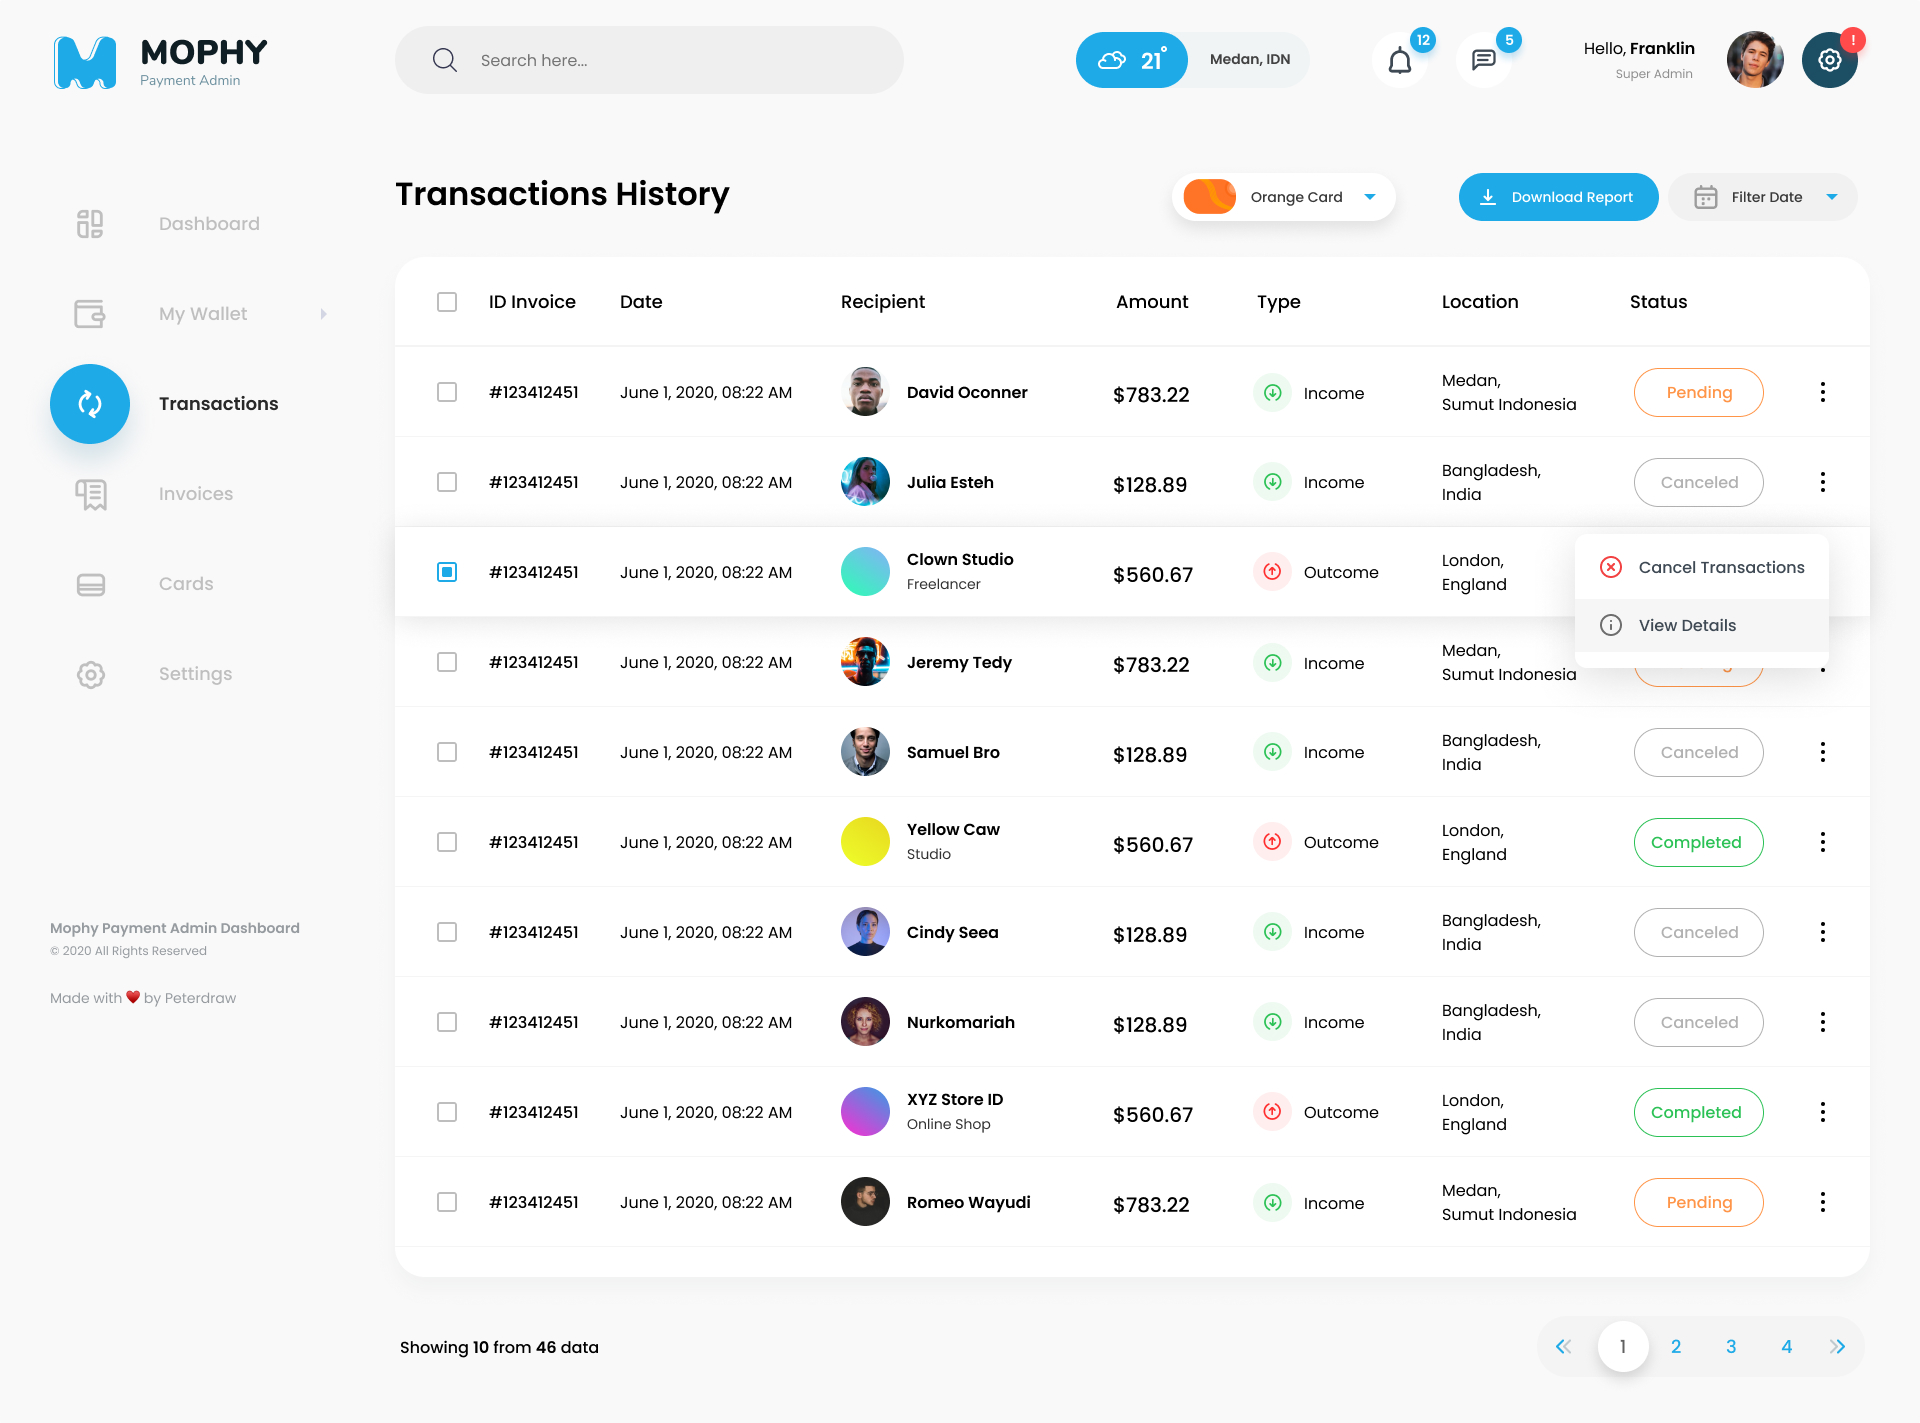Viewport: 1920px width, 1423px height.
Task: Tick the select-all checkbox in table header
Action: pyautogui.click(x=447, y=302)
